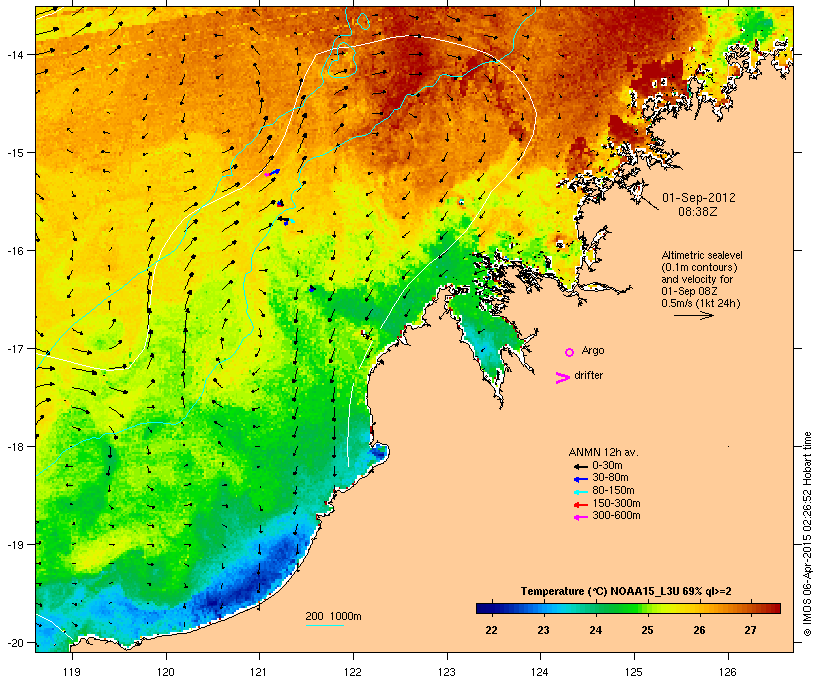
Task: Click the 0.5m/s velocity scale arrow
Action: 693,315
